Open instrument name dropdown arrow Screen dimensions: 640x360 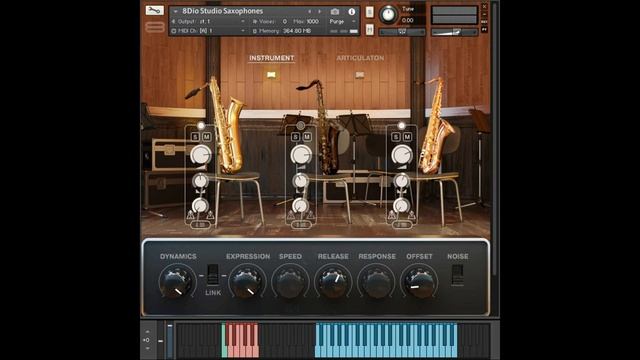[176, 11]
